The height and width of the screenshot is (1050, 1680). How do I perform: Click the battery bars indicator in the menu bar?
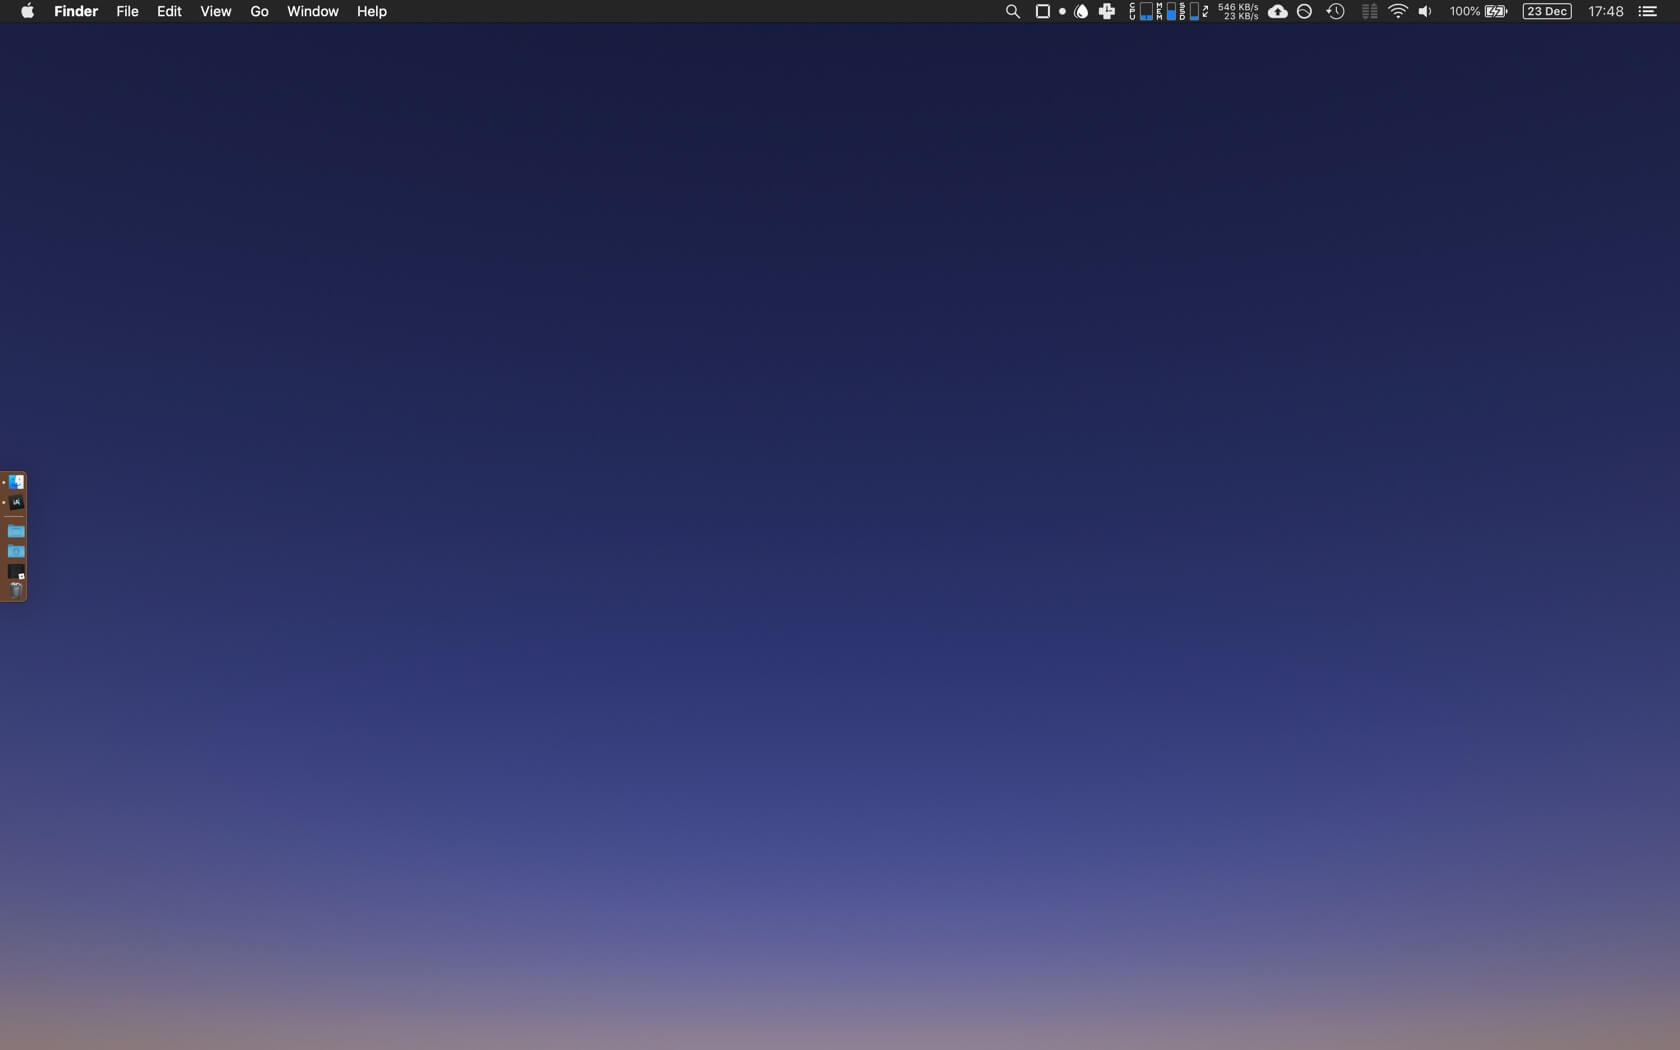click(1369, 12)
